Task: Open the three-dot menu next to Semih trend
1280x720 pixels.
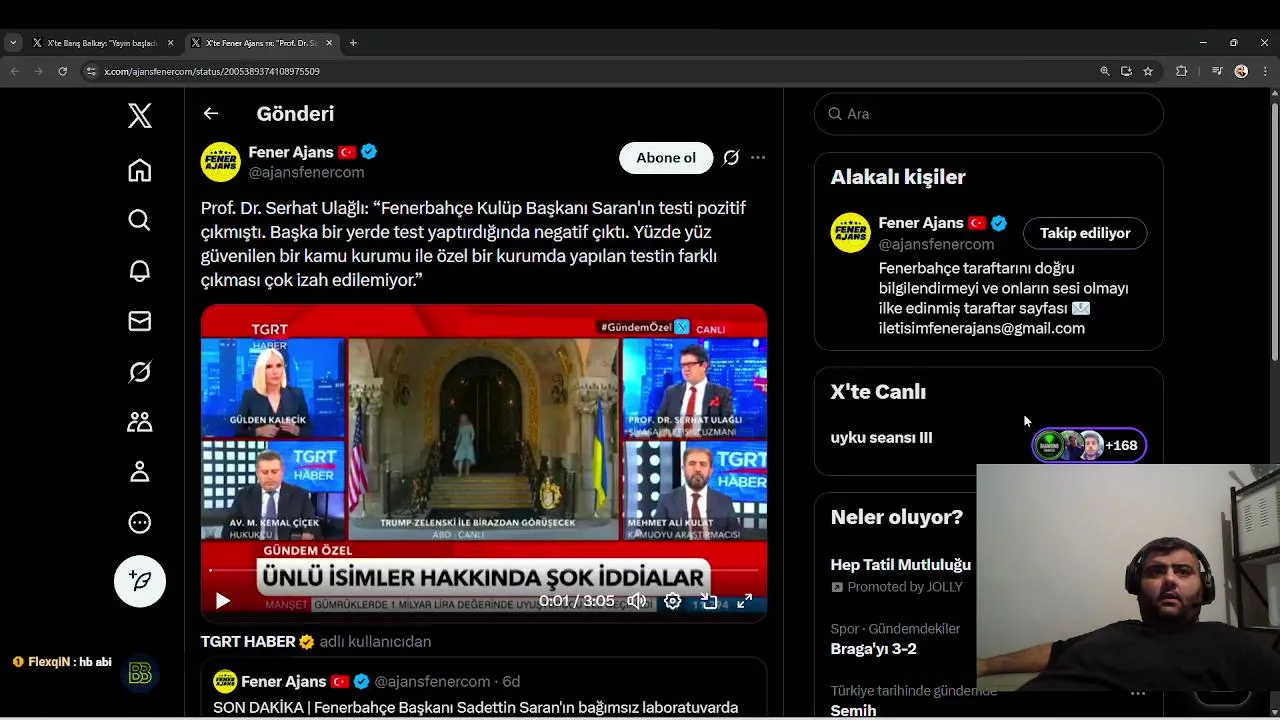Action: pos(1137,693)
